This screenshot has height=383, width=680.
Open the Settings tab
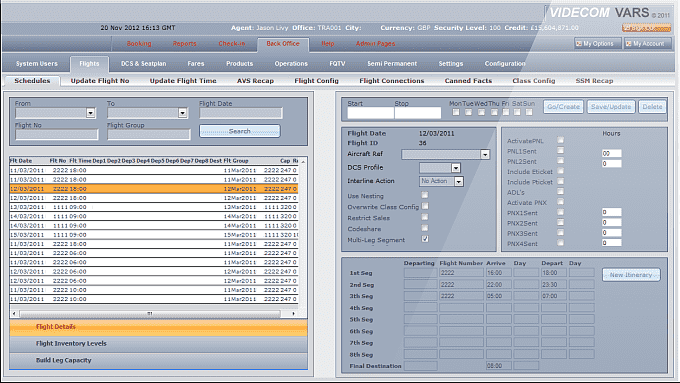[x=451, y=64]
